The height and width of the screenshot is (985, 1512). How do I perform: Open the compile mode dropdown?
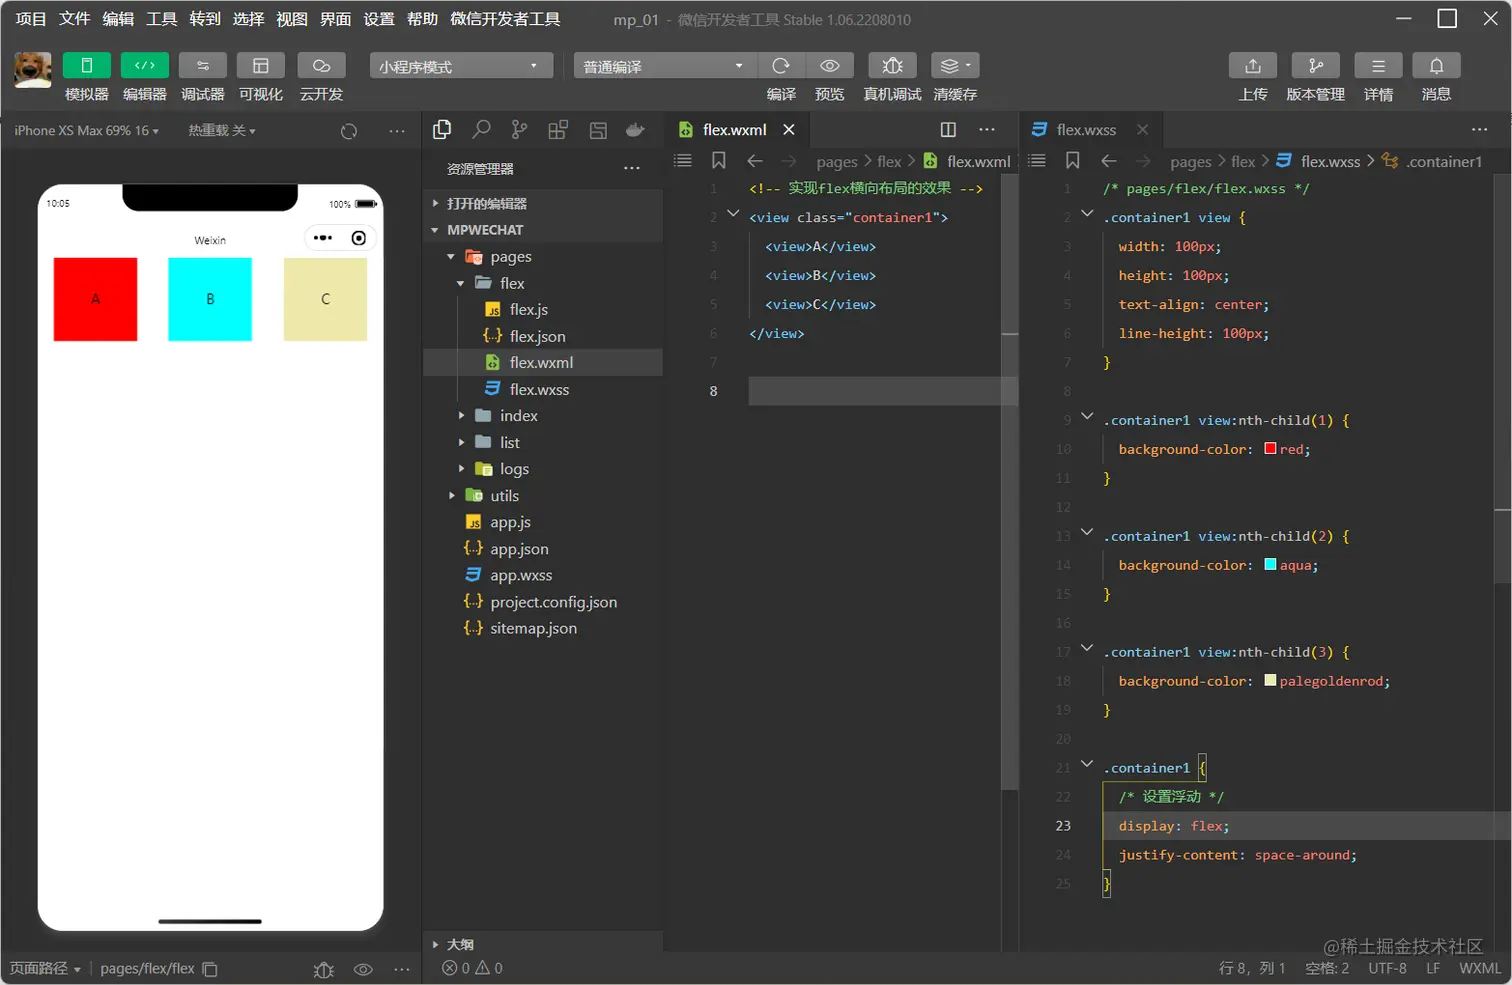pos(663,66)
